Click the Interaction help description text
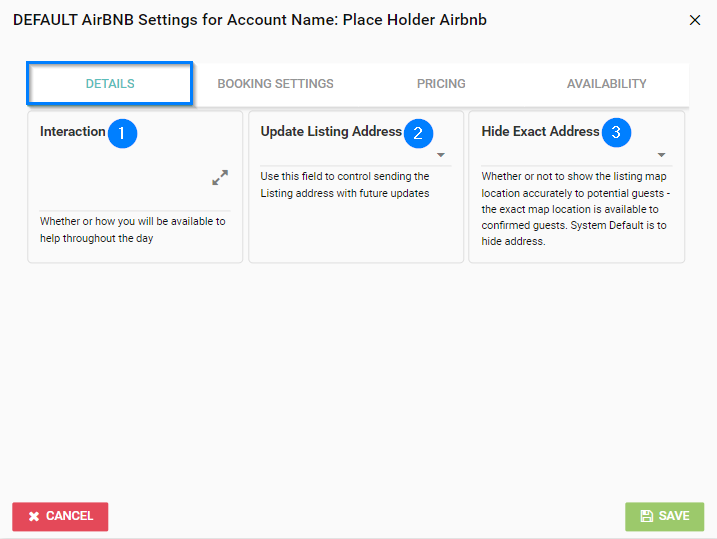The image size is (717, 539). (132, 230)
